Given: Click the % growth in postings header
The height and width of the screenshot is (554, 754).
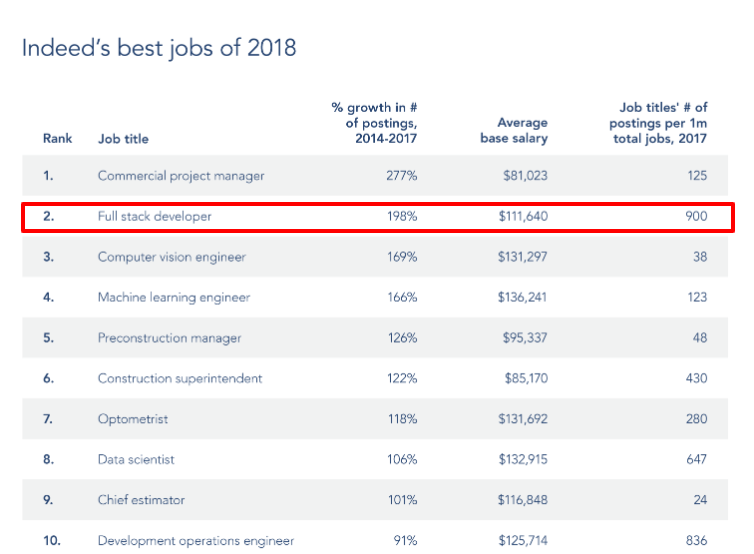Looking at the screenshot, I should pos(374,123).
